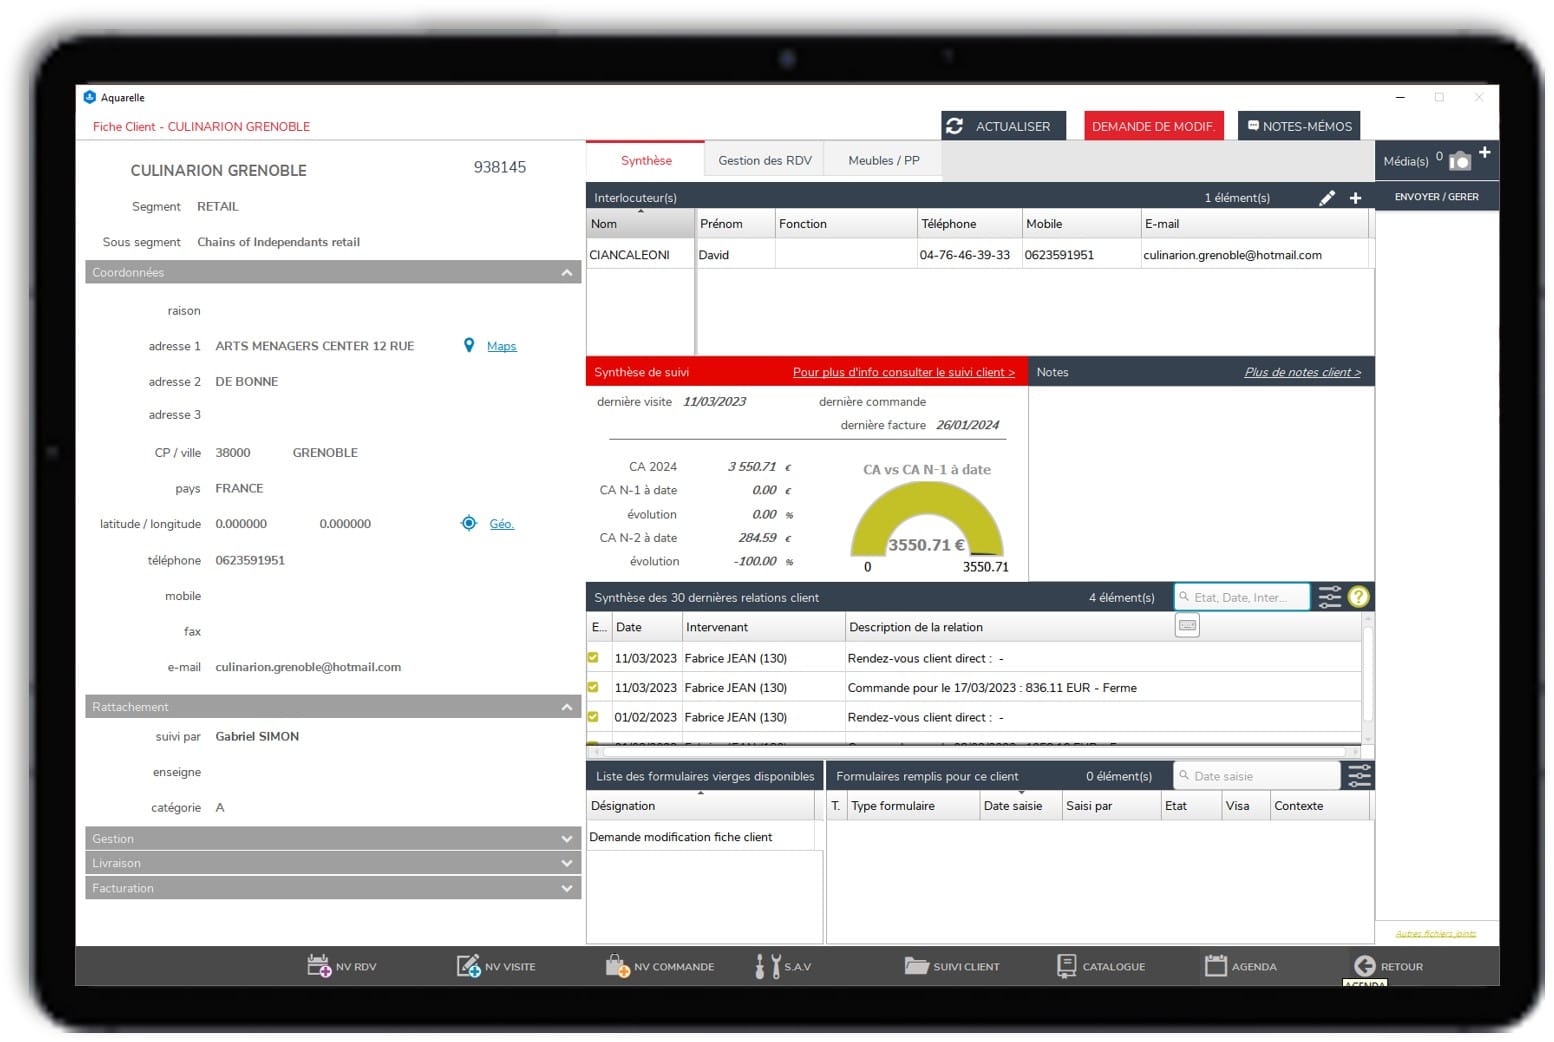Sort by Désignation column header

[x=700, y=806]
